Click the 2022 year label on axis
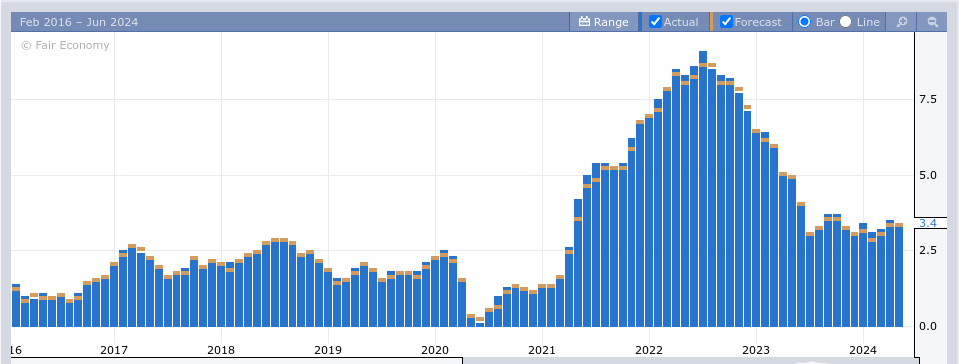 pos(649,351)
